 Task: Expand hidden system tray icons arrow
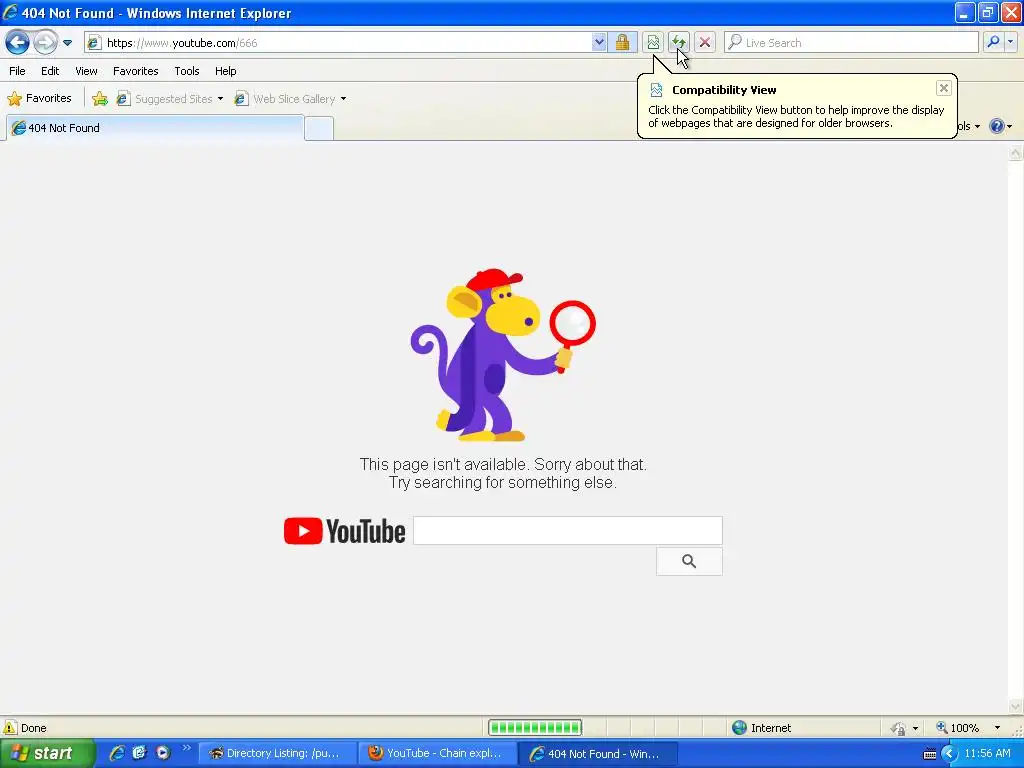[949, 754]
